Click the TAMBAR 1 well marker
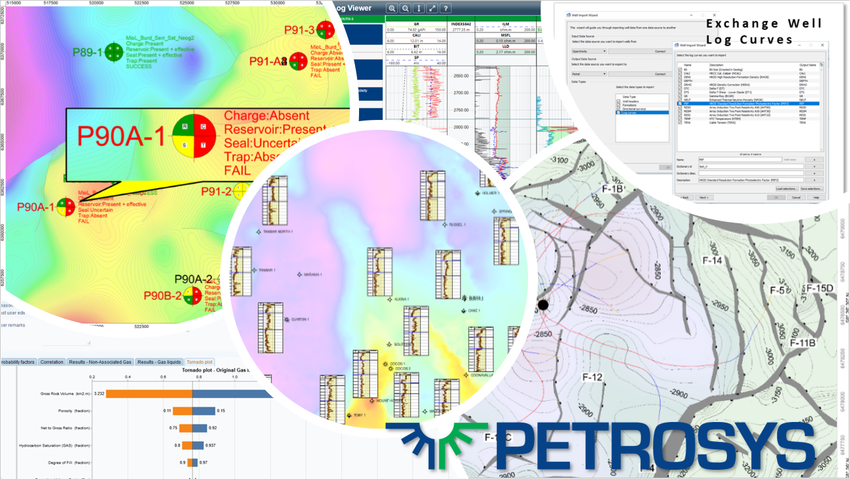The height and width of the screenshot is (479, 850). click(254, 270)
